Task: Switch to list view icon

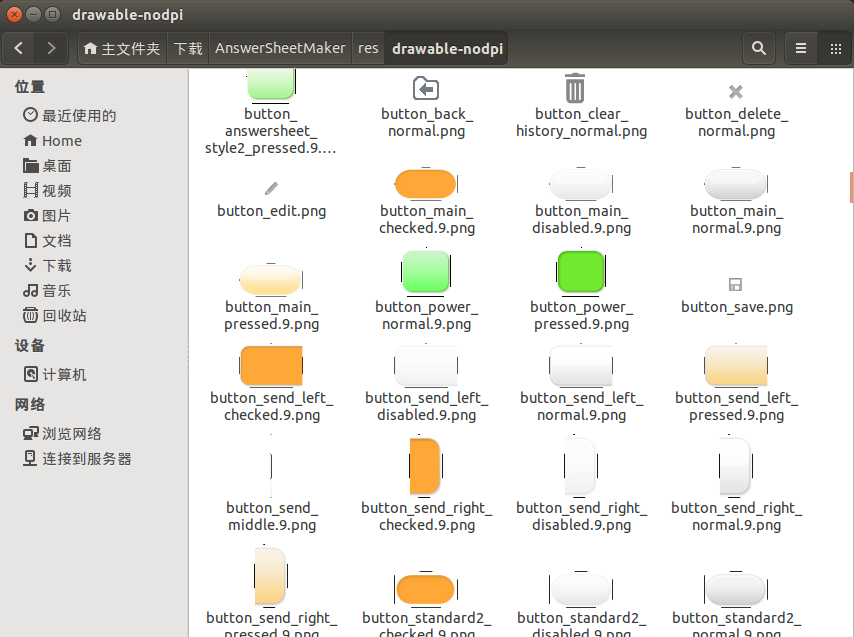Action: point(801,48)
